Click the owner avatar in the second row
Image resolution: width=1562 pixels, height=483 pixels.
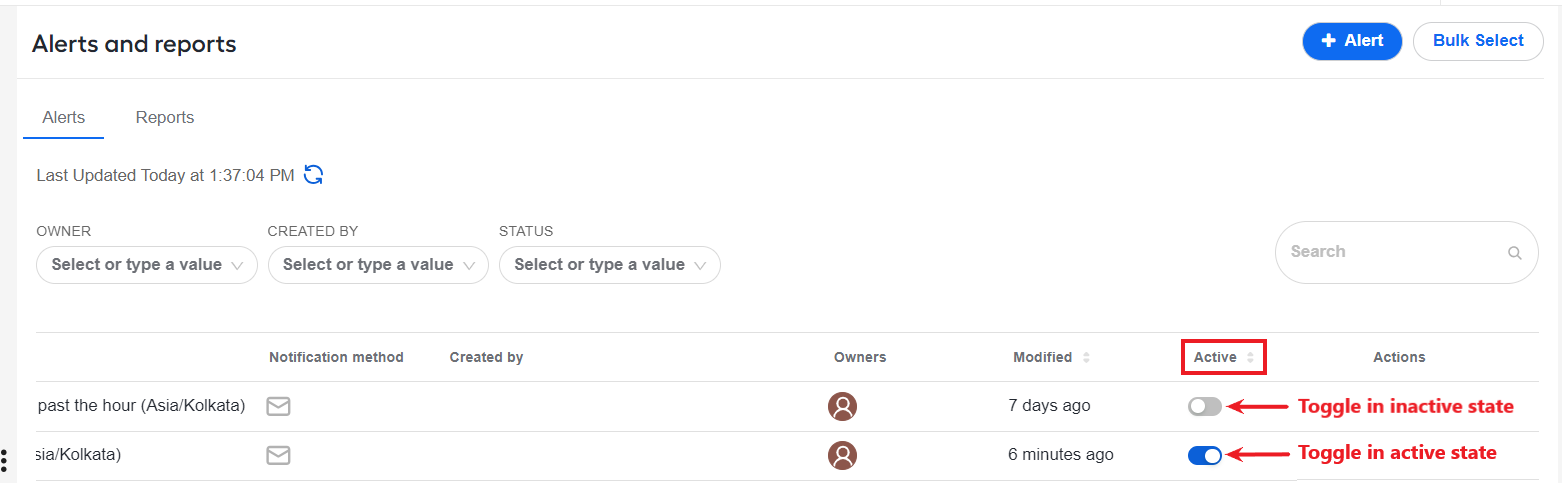click(843, 455)
